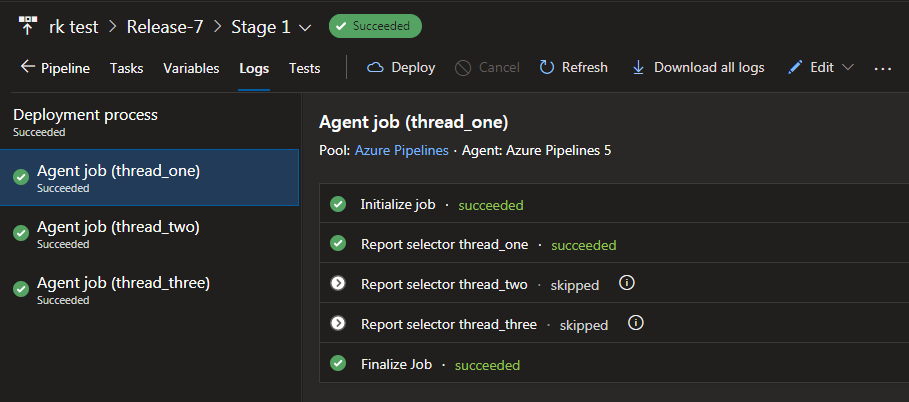This screenshot has width=909, height=402.
Task: Click the Succeeded status badge
Action: click(375, 26)
